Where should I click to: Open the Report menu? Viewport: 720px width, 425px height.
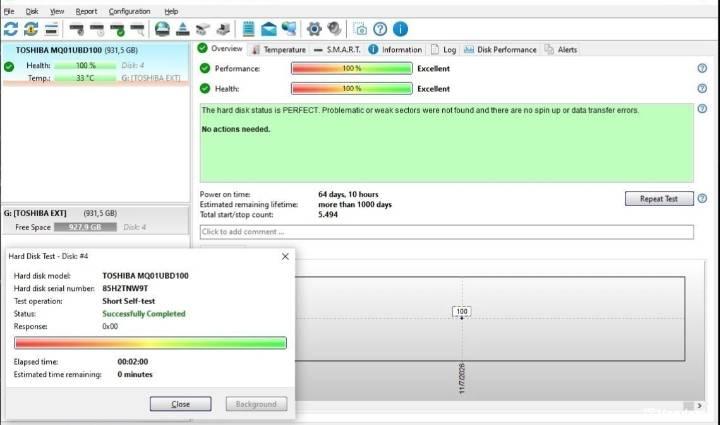pyautogui.click(x=86, y=11)
